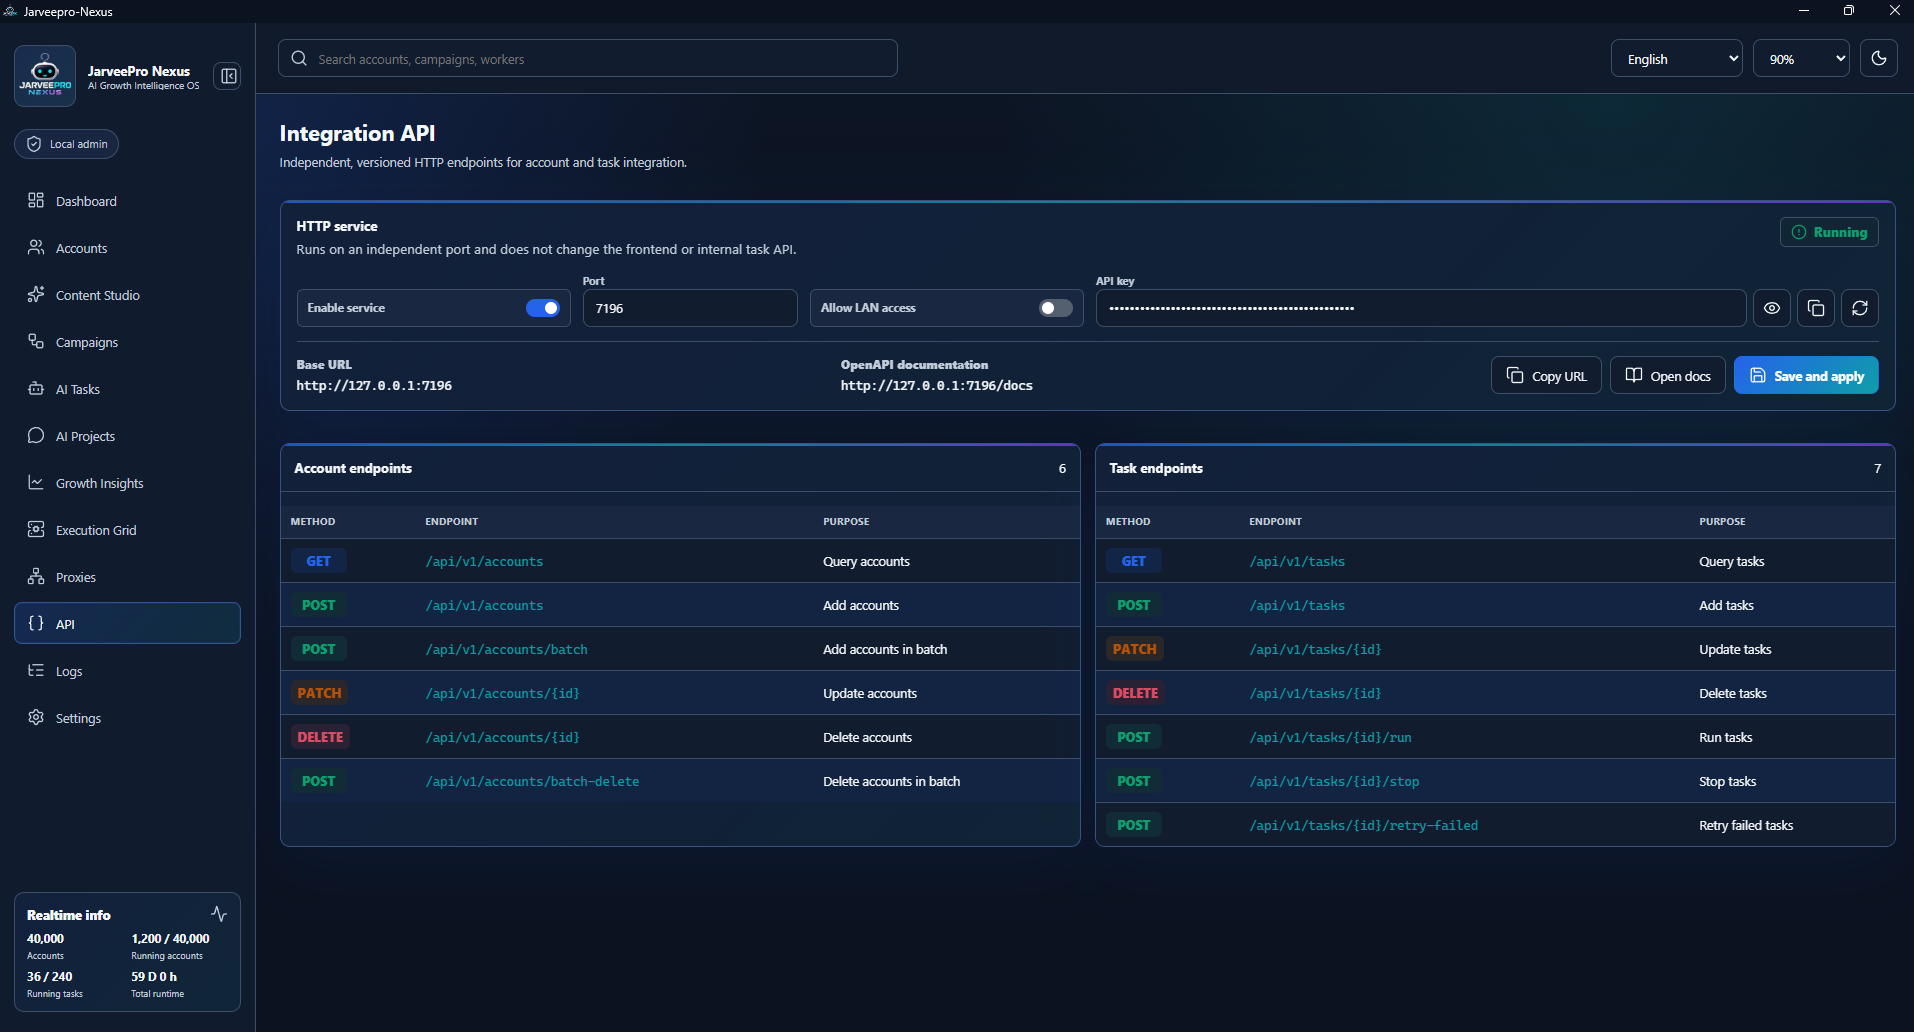Click the Proxies network icon

pyautogui.click(x=36, y=576)
